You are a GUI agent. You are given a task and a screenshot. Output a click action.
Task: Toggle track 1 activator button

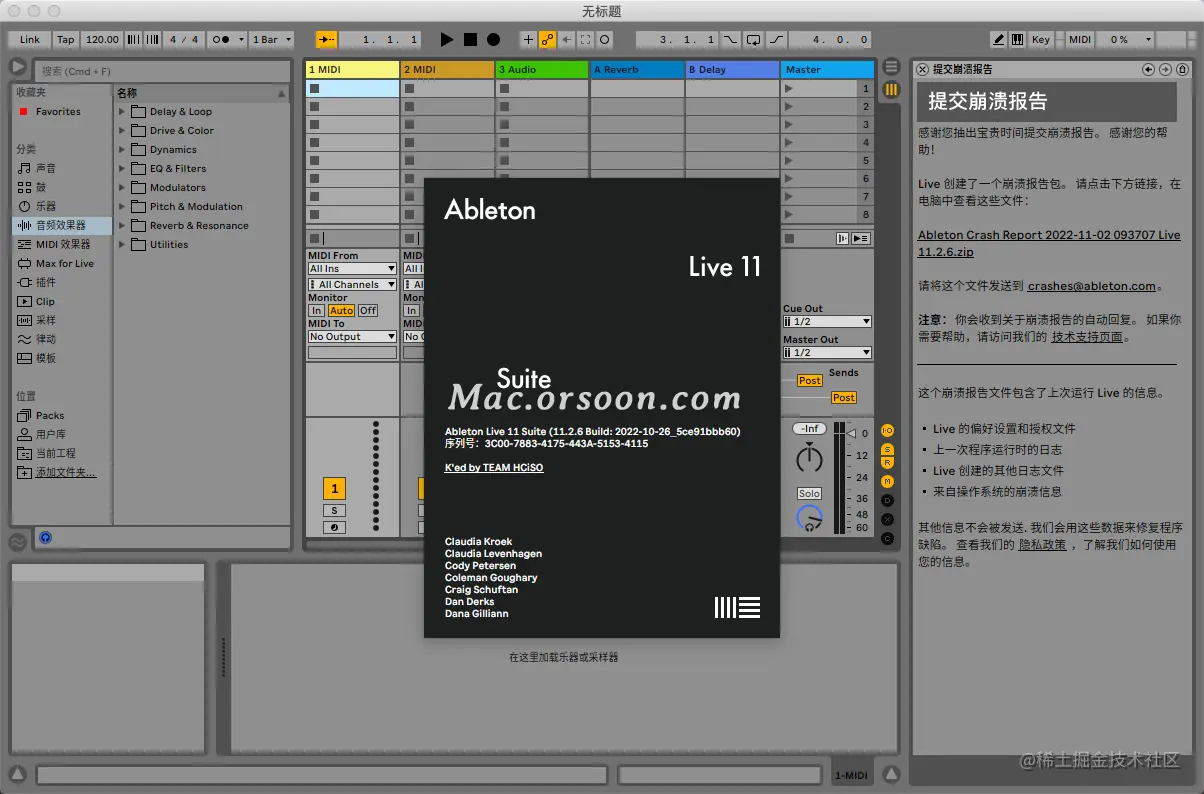click(335, 489)
